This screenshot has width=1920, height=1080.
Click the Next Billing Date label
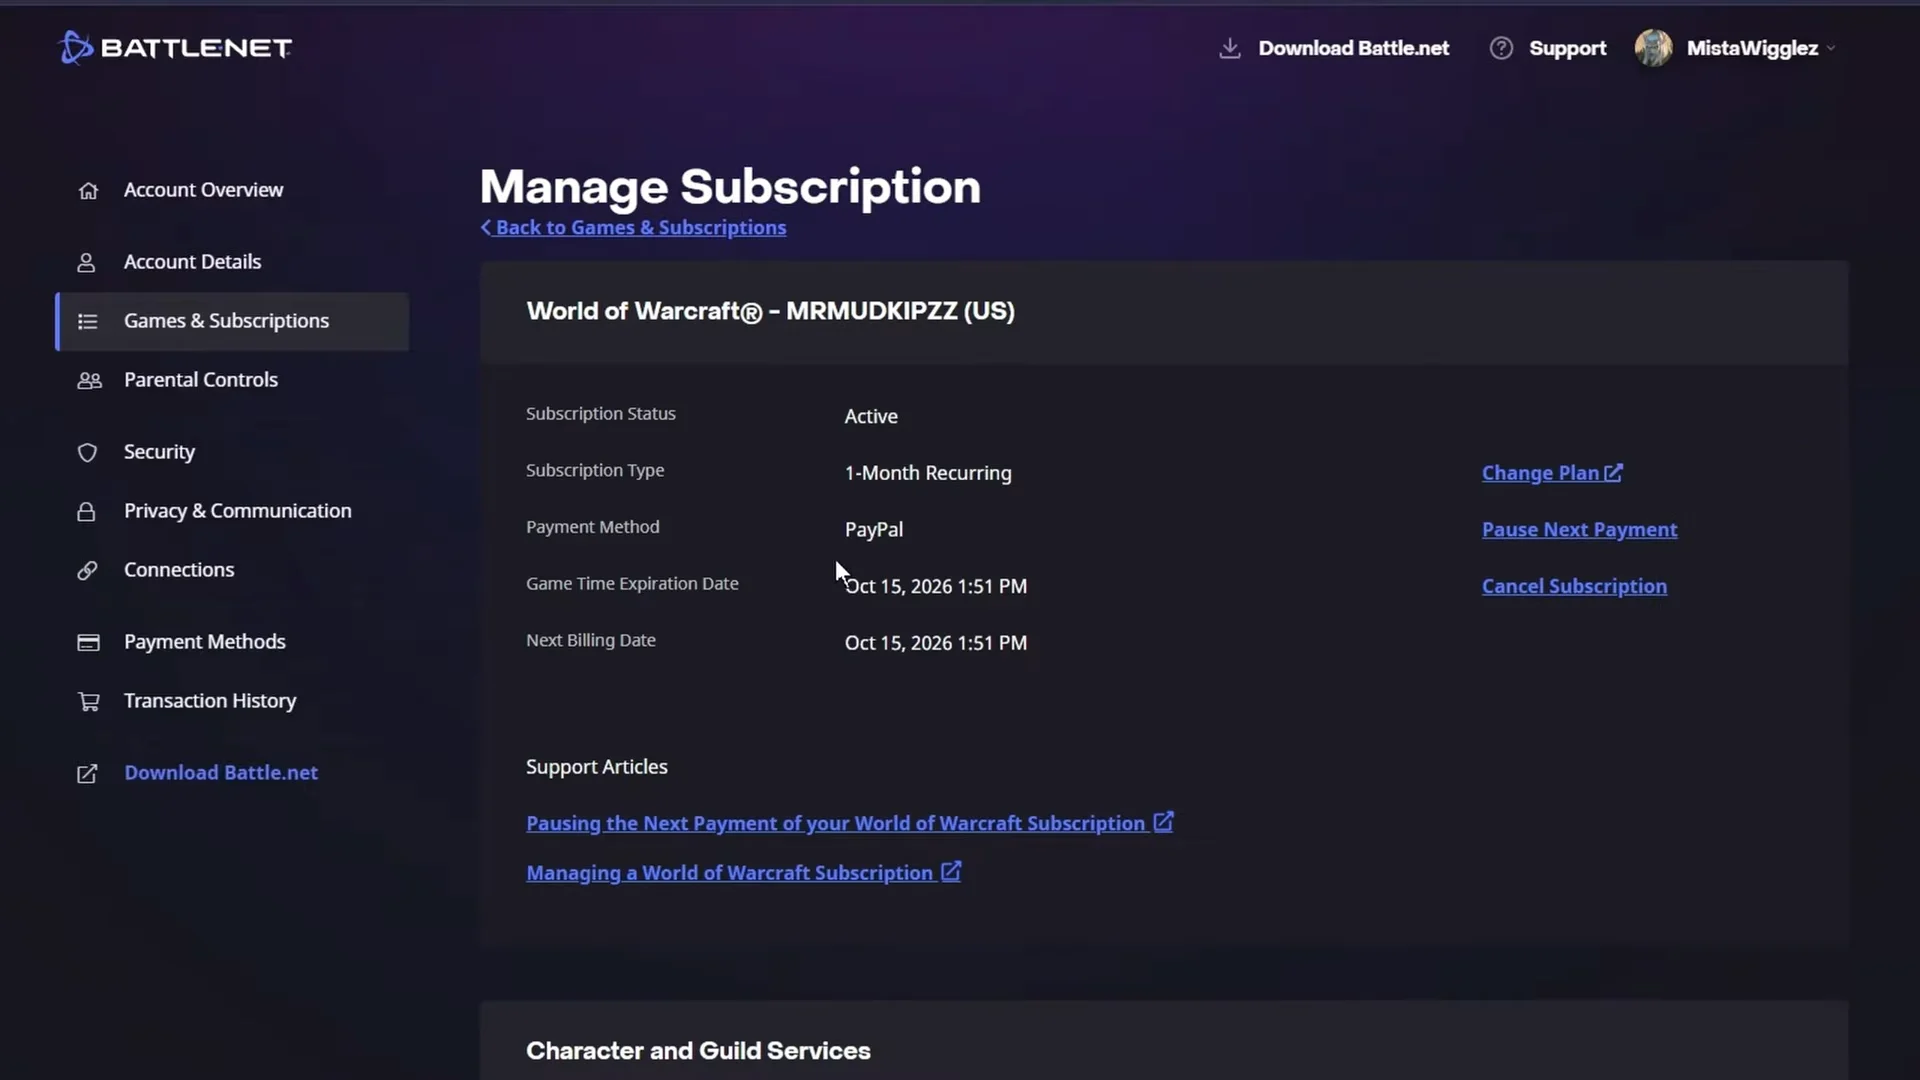point(591,640)
